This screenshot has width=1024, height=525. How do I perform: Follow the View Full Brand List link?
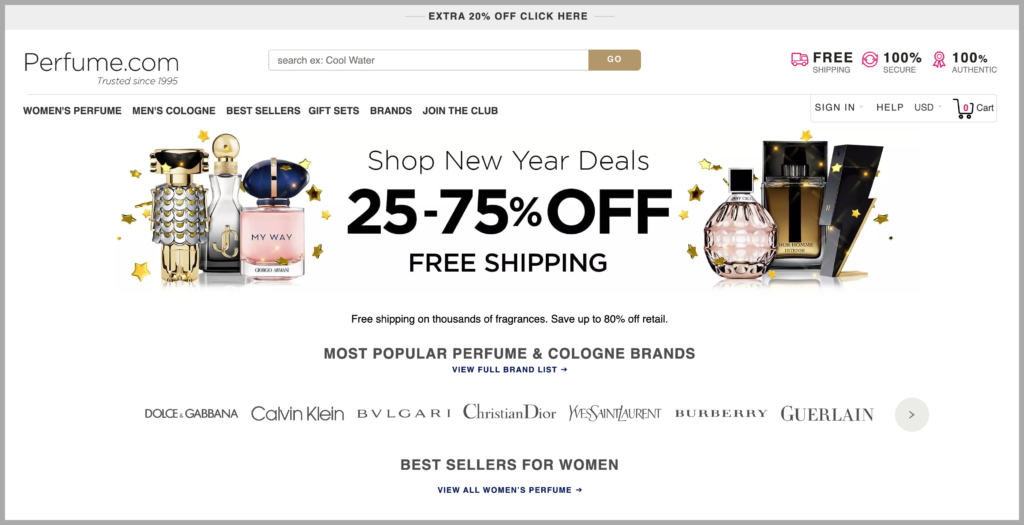coord(510,370)
